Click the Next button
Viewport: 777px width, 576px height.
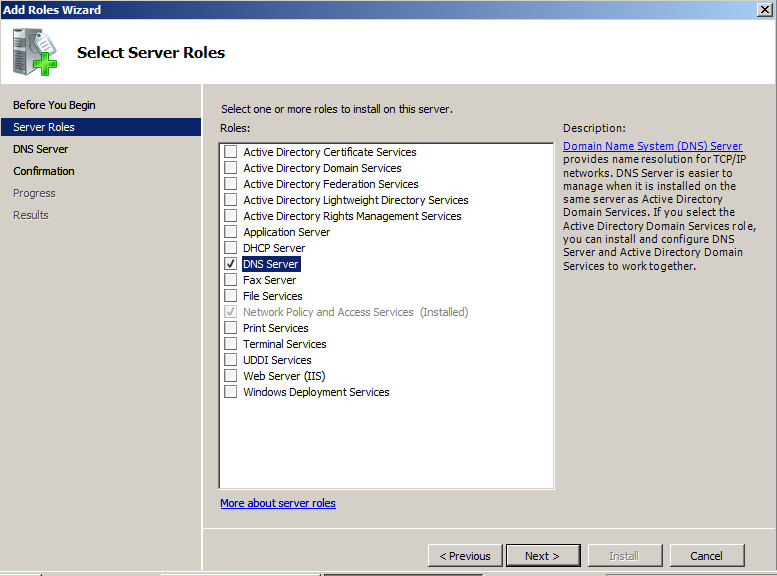[x=542, y=556]
